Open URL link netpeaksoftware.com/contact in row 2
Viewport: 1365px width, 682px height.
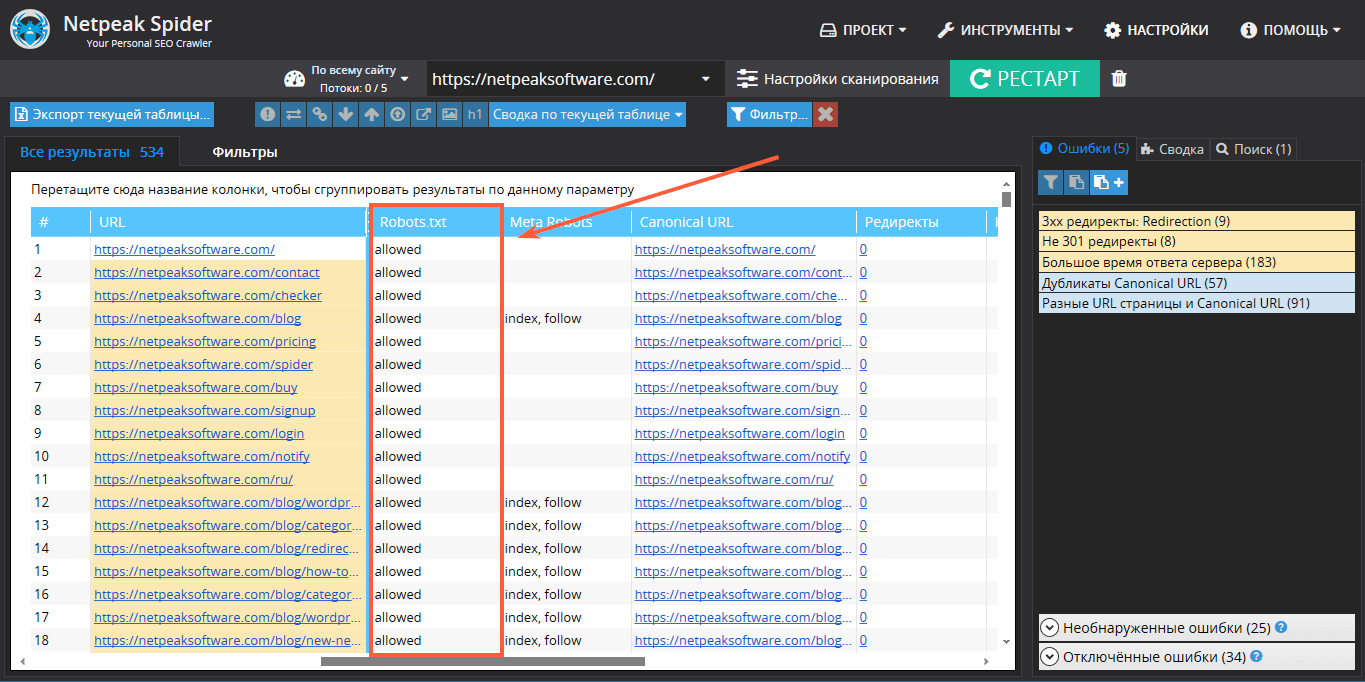coord(207,272)
